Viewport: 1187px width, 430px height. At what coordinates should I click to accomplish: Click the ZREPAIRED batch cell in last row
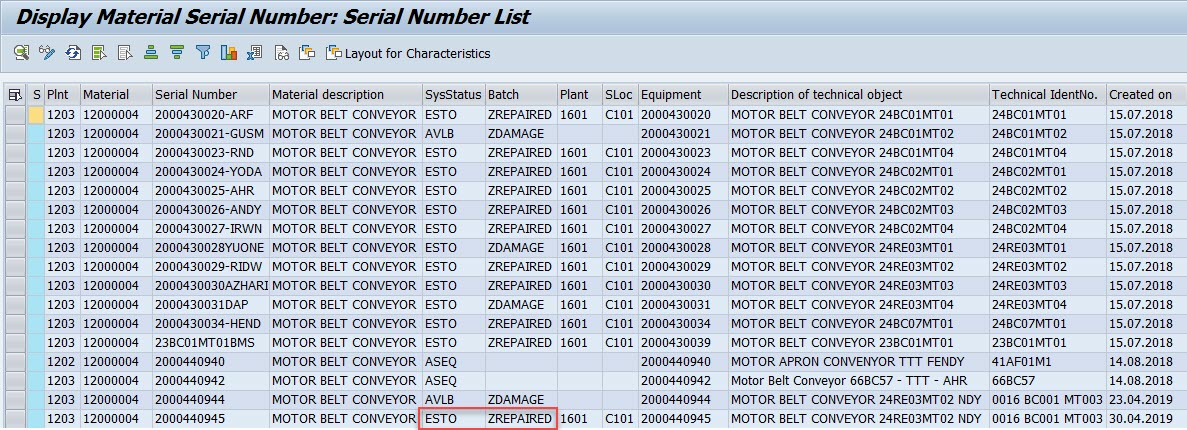(519, 418)
